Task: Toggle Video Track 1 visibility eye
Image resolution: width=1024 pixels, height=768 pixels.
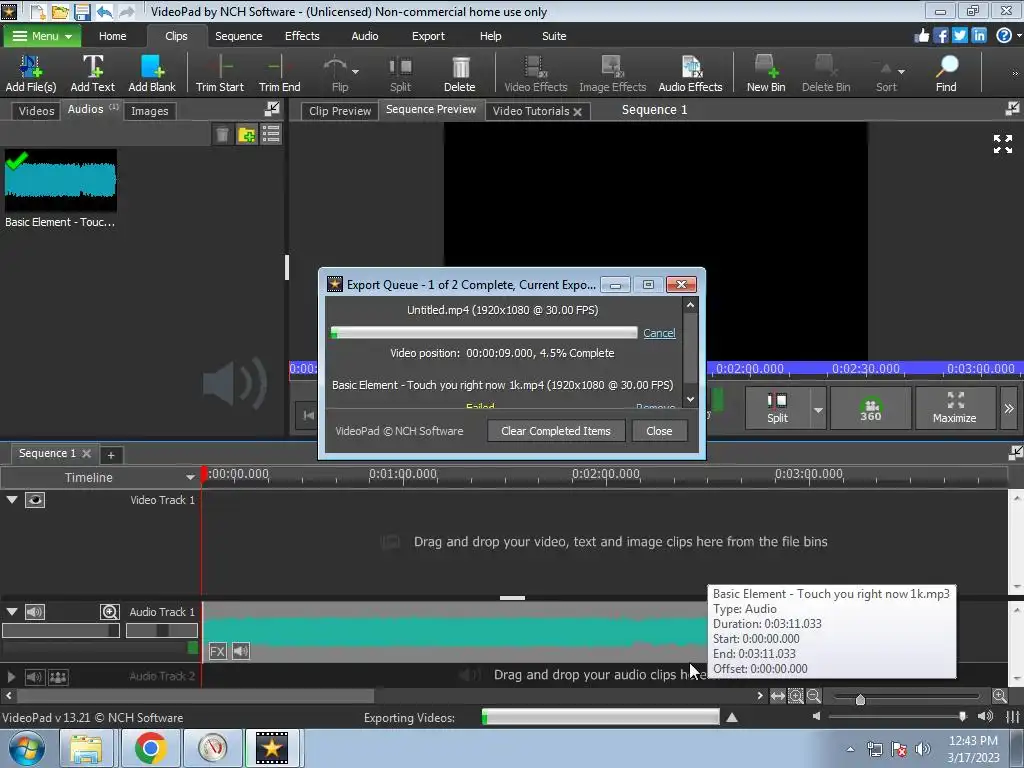Action: tap(35, 500)
